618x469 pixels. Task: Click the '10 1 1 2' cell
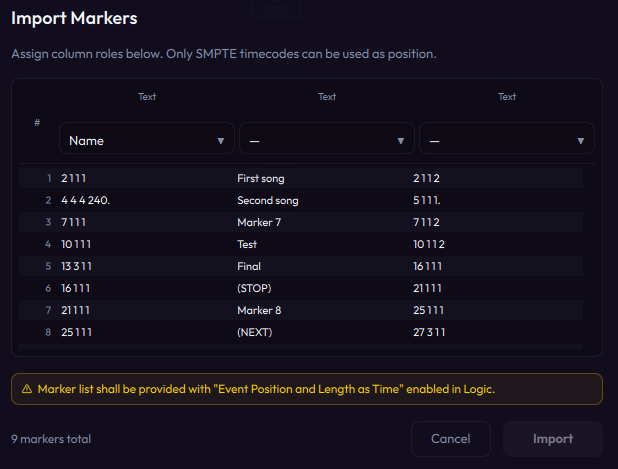coord(429,244)
